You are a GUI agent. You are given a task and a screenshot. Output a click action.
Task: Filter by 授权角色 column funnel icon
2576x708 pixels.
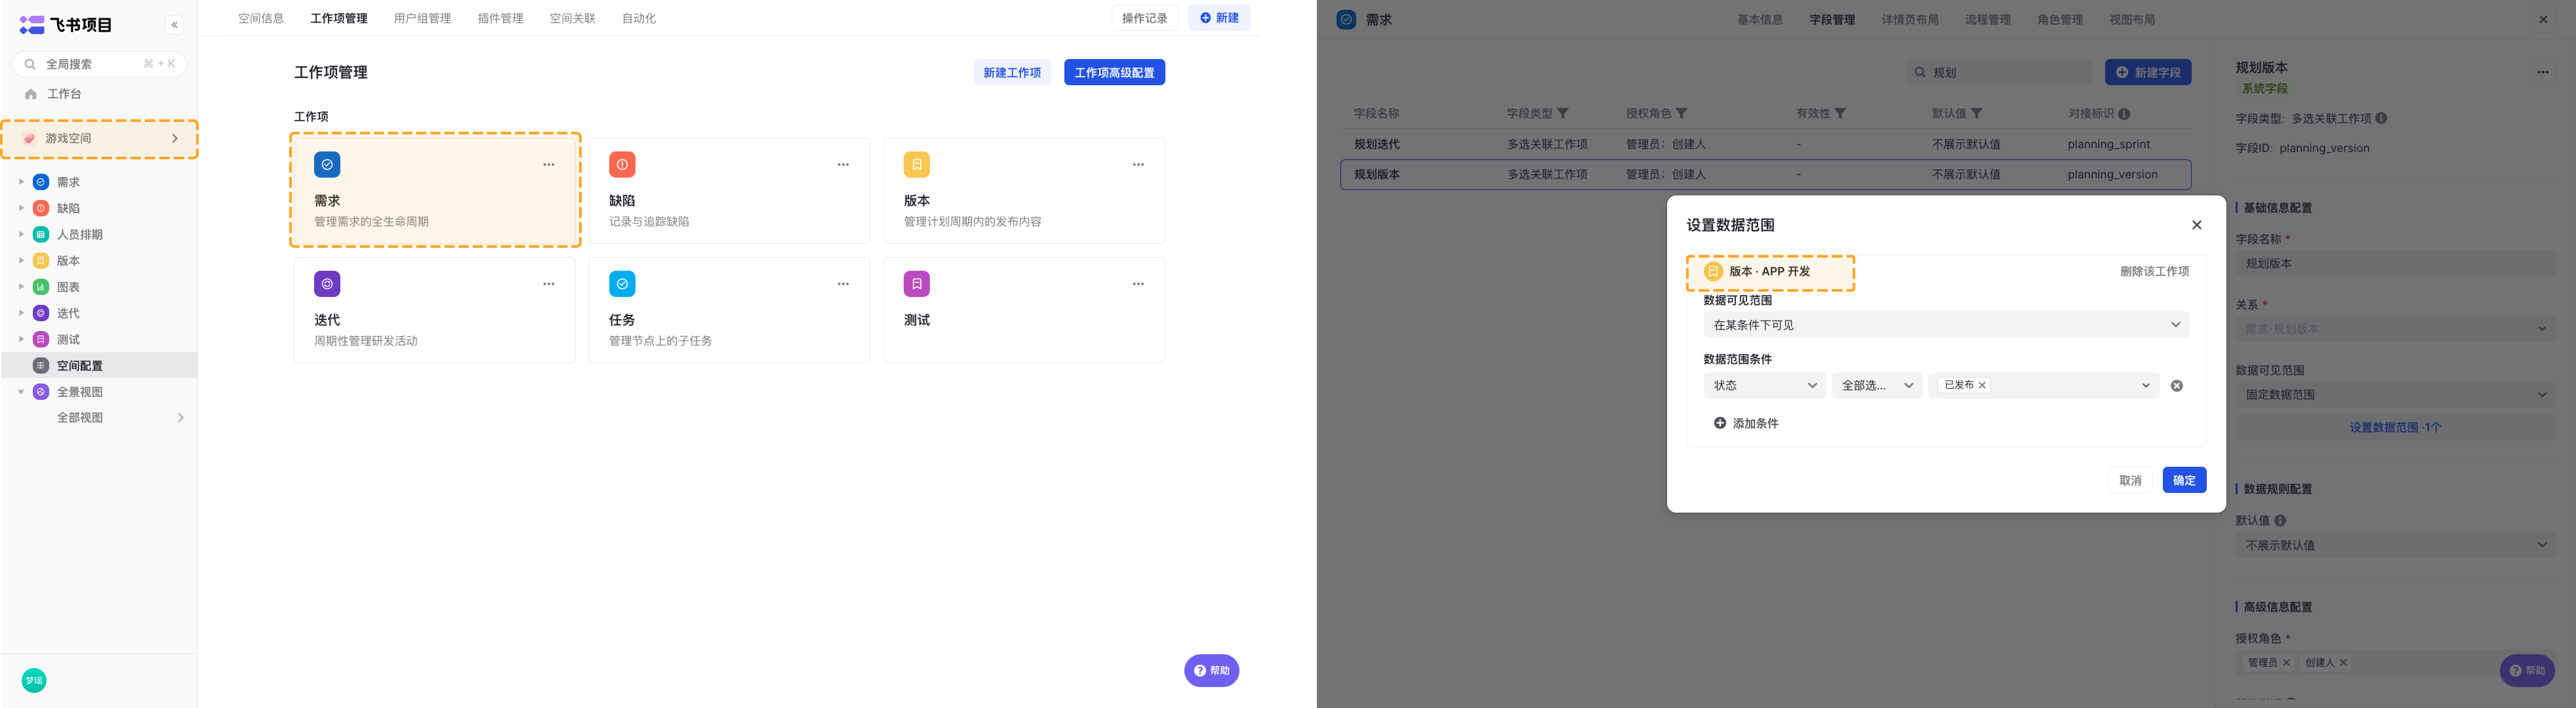pyautogui.click(x=1682, y=114)
